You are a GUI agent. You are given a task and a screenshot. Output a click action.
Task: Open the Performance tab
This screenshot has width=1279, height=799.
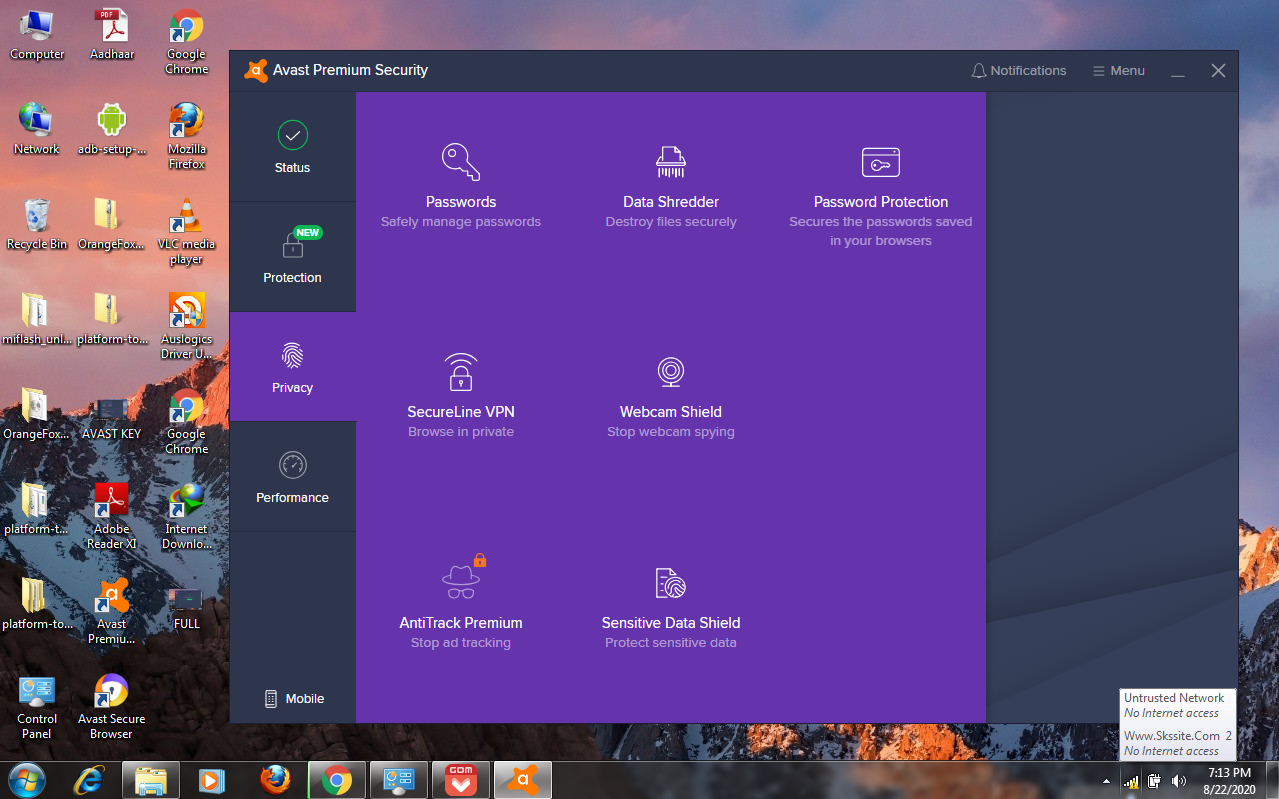click(x=293, y=477)
